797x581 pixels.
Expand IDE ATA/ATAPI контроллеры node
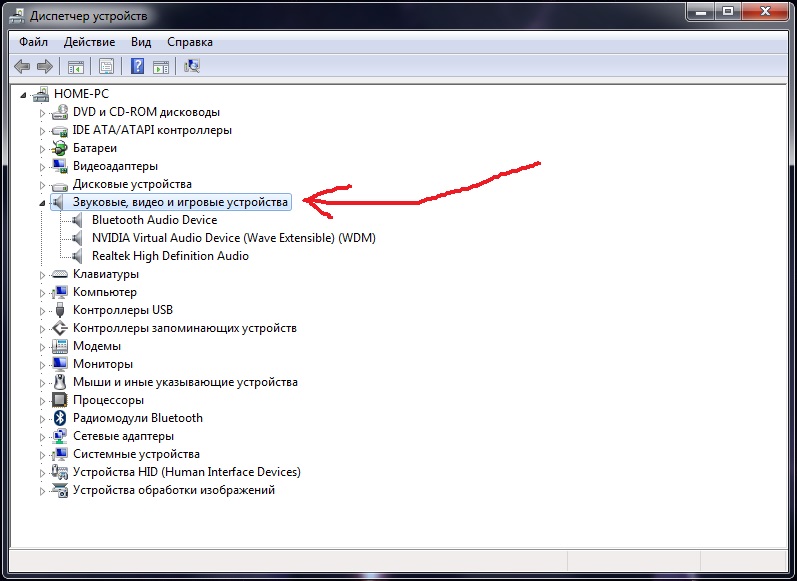pos(43,131)
